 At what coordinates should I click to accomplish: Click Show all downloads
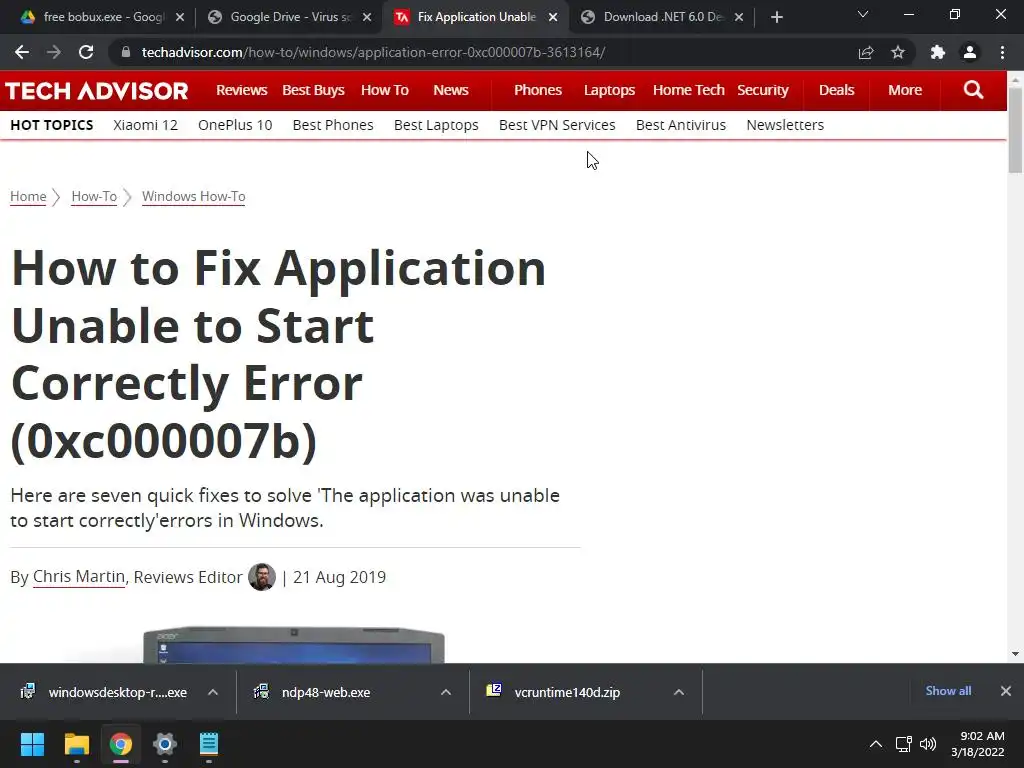948,691
